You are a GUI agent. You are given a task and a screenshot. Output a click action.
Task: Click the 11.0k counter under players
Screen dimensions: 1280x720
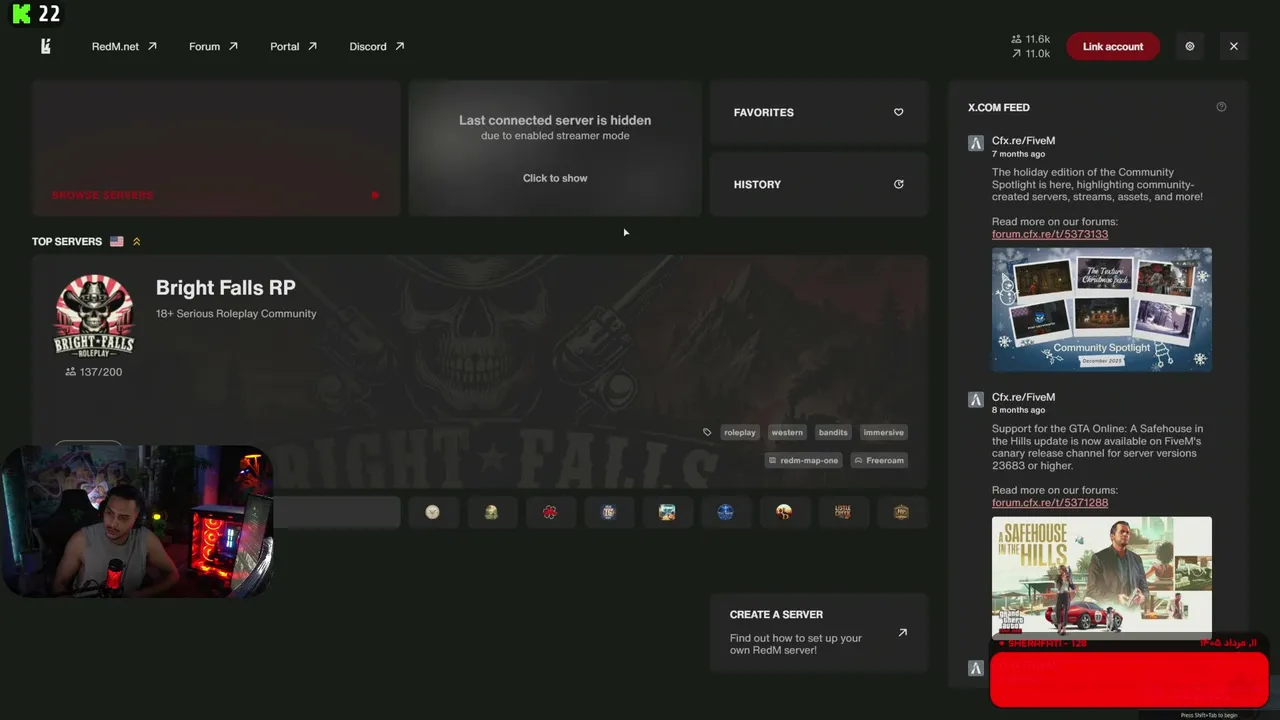(1031, 54)
